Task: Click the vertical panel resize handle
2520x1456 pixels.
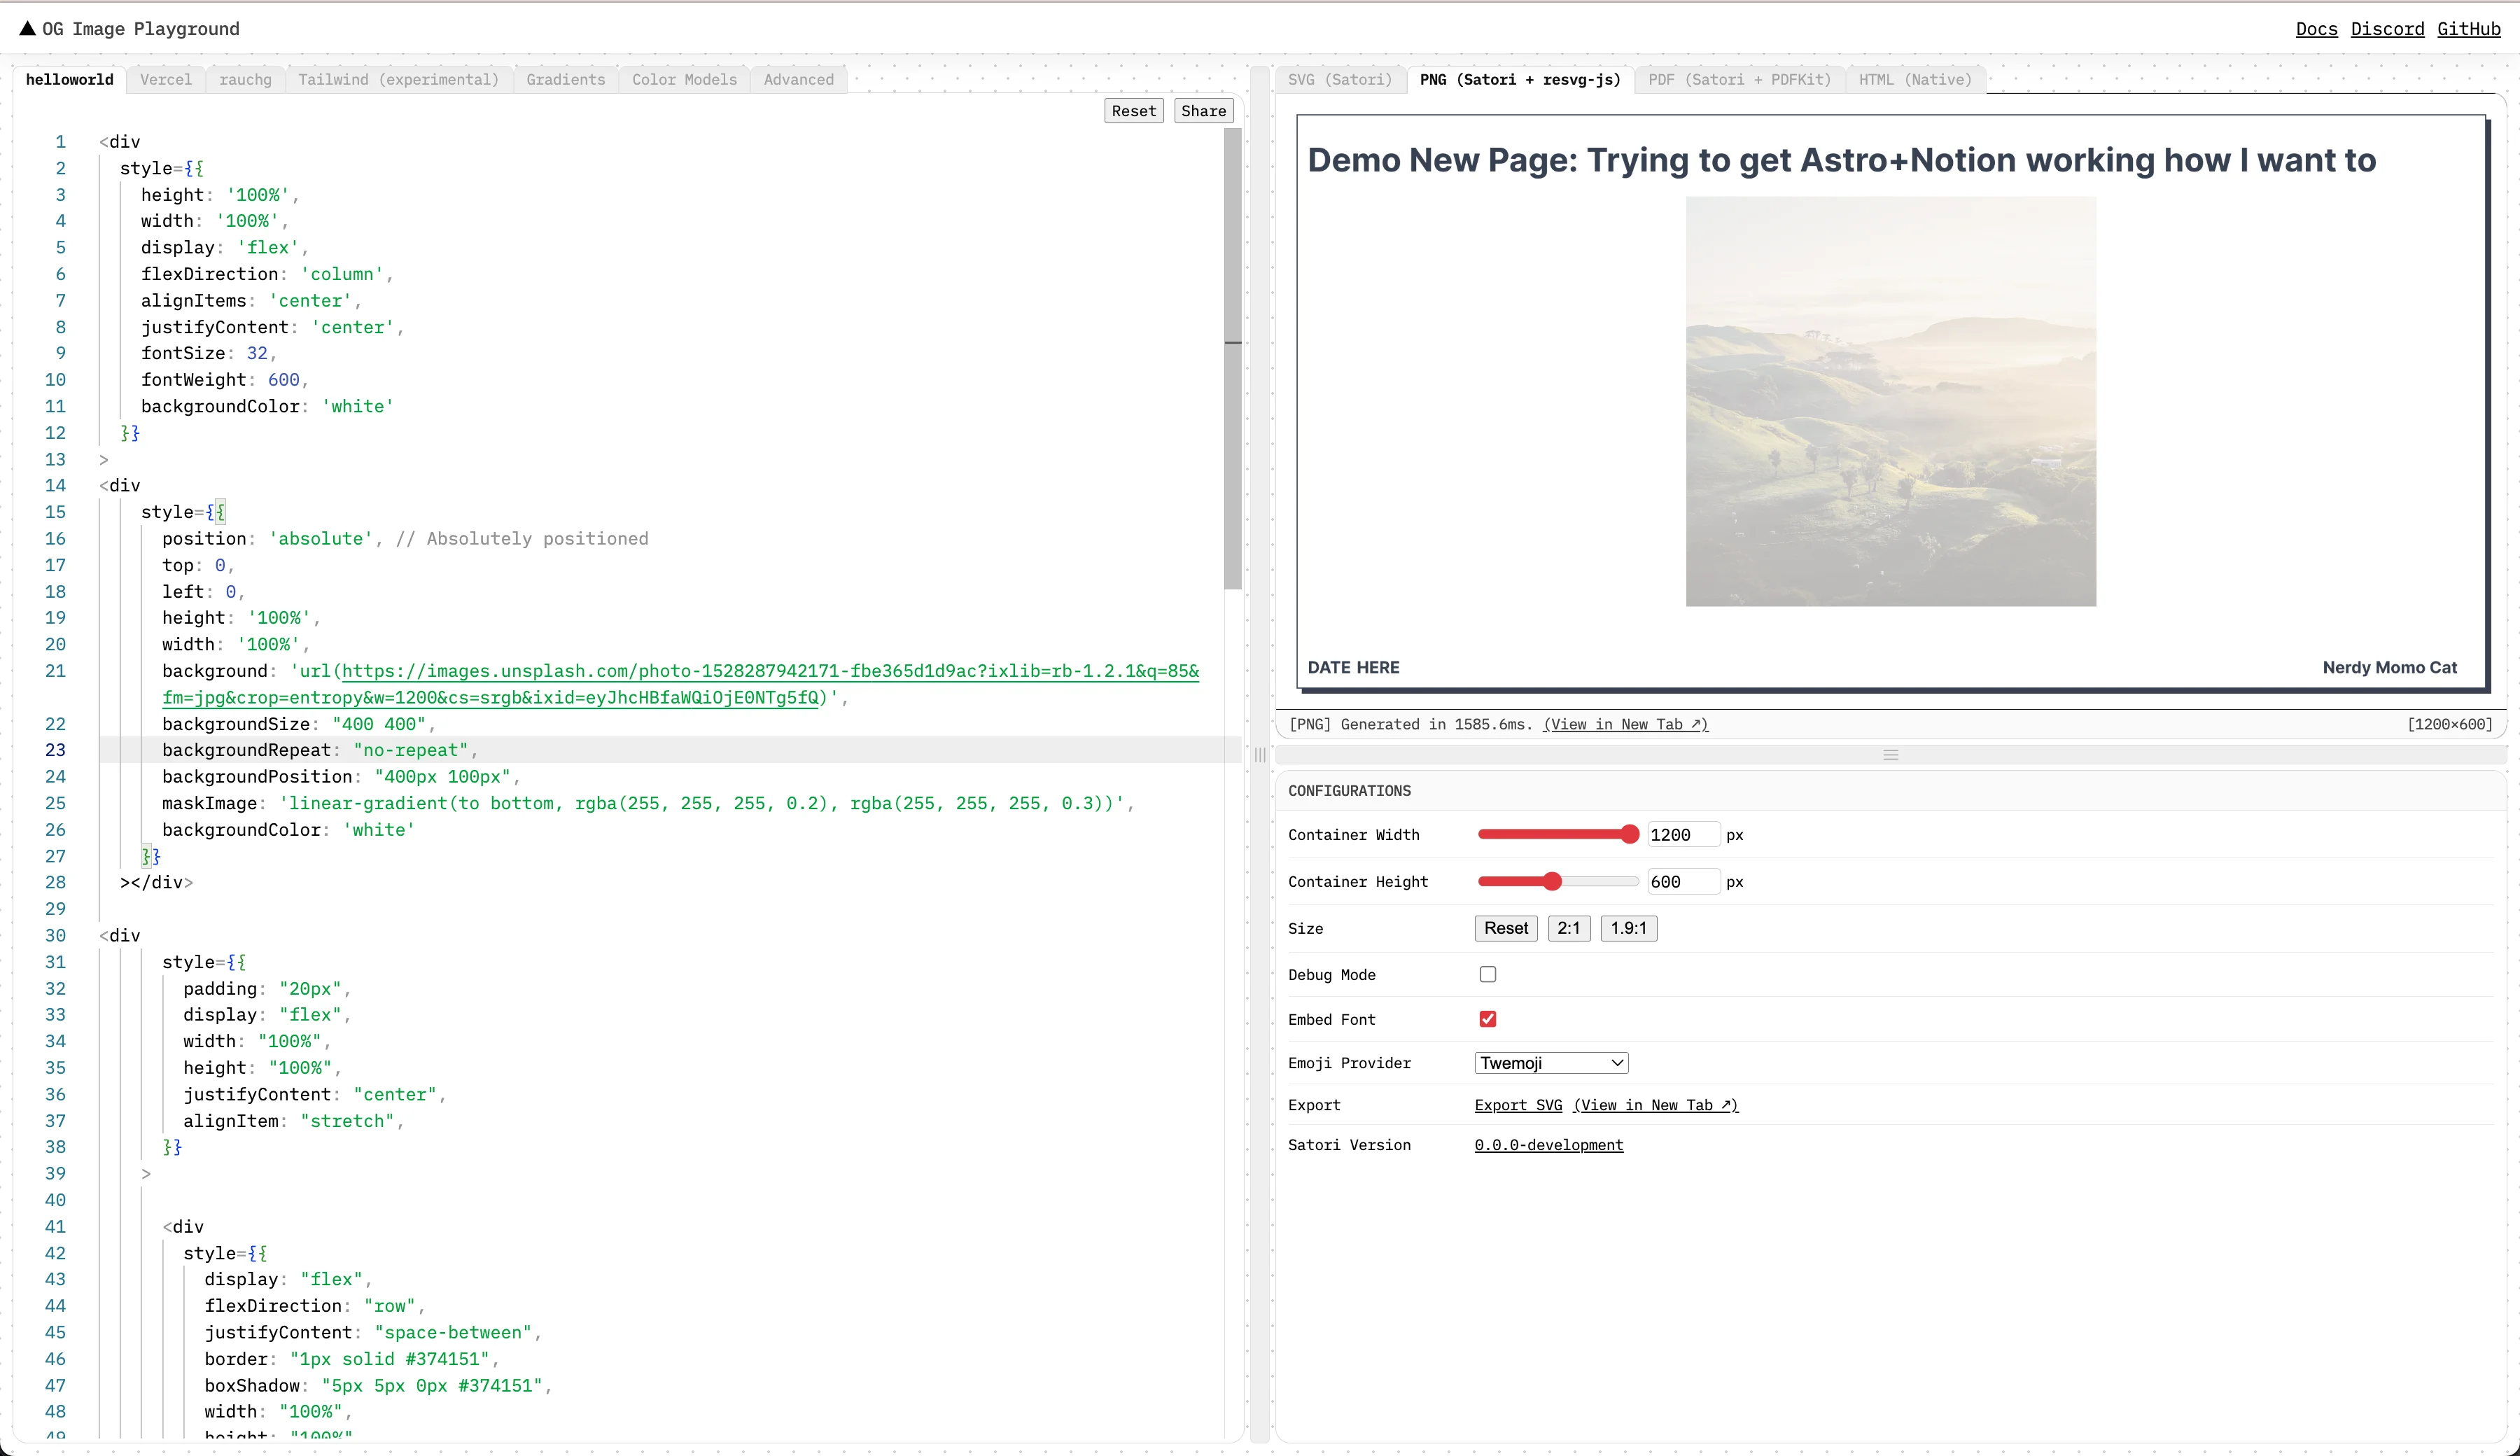Action: 1260,755
